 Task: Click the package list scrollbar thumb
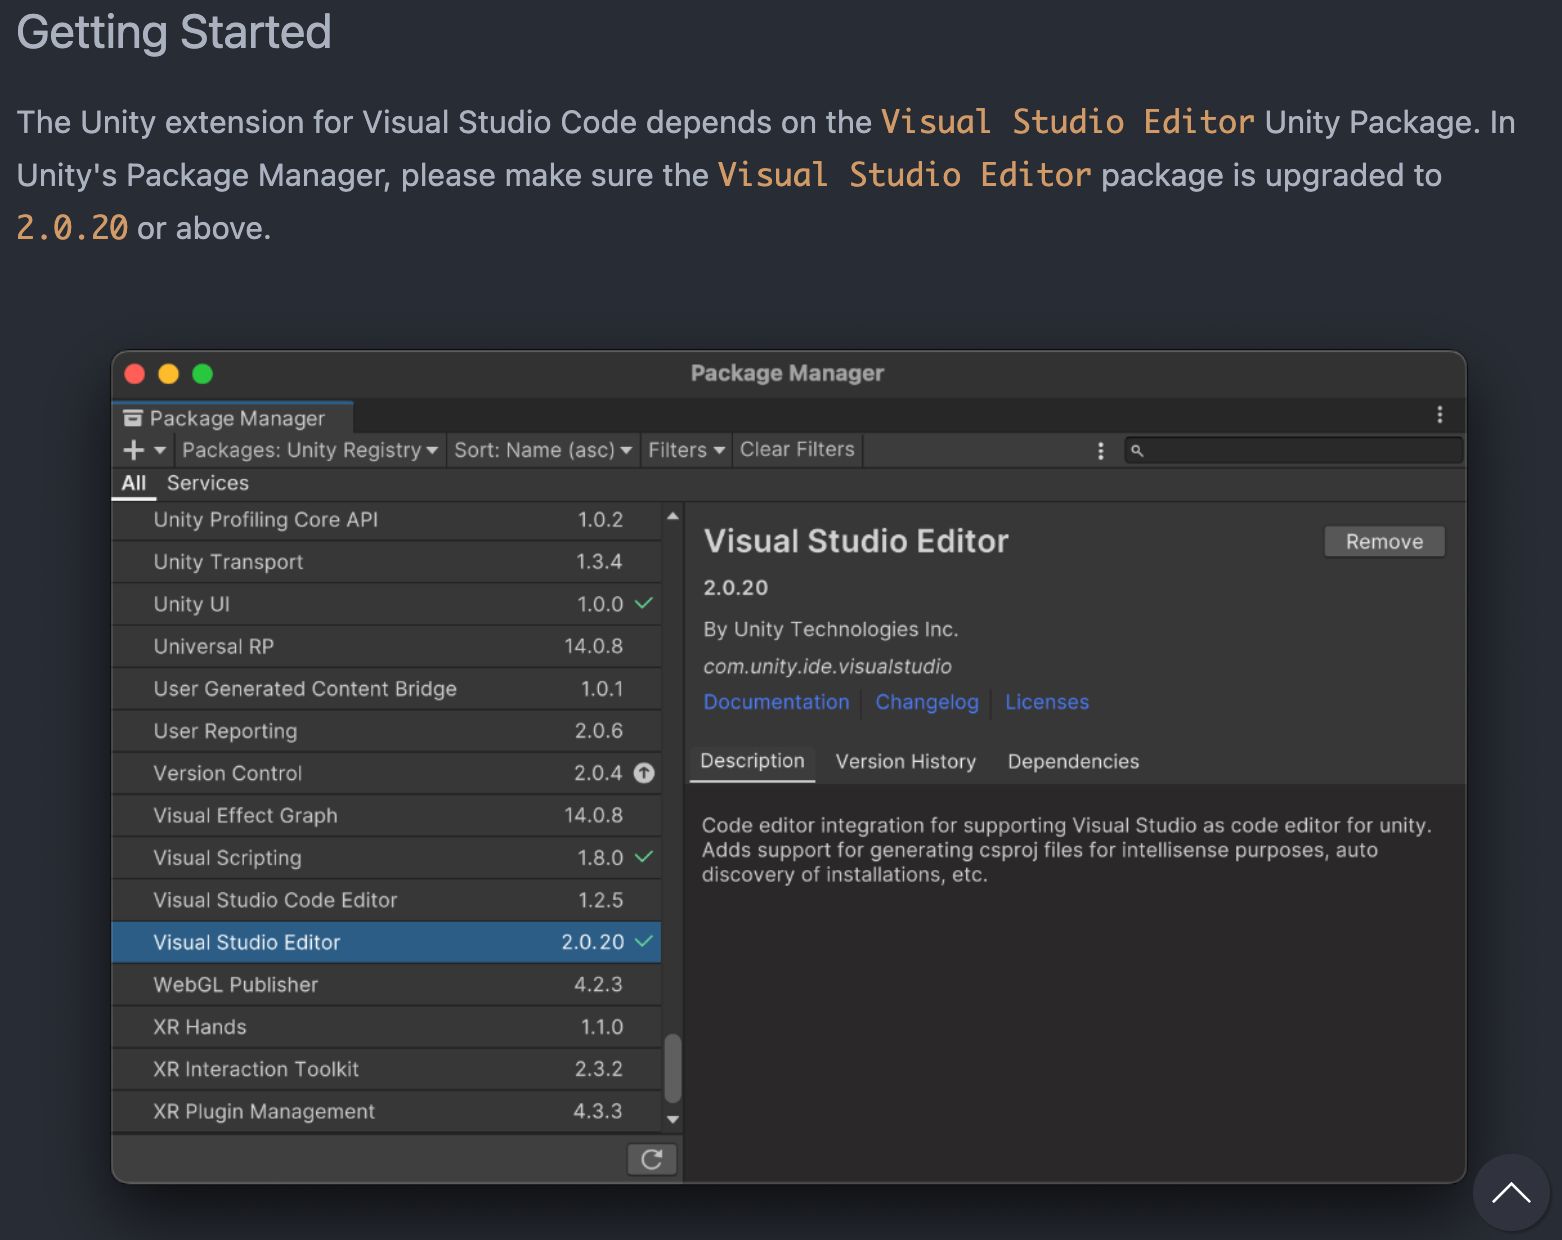click(x=673, y=1068)
